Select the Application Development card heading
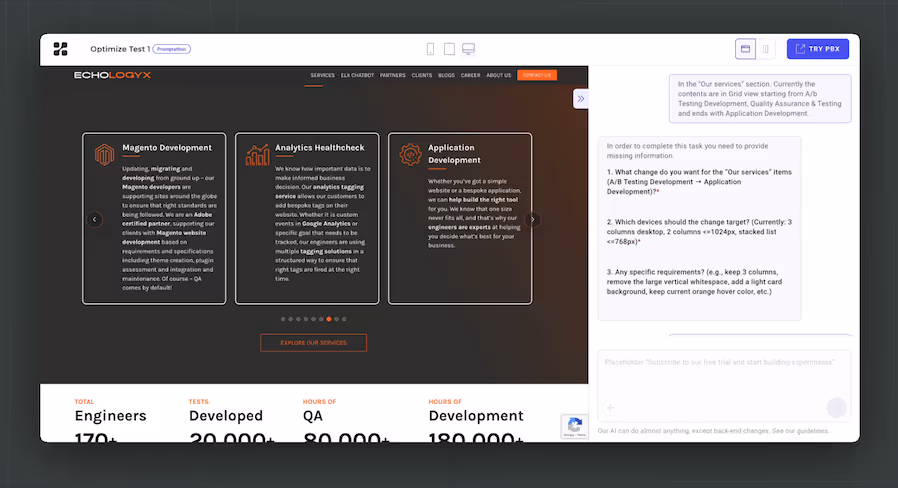The height and width of the screenshot is (488, 898). coord(455,154)
